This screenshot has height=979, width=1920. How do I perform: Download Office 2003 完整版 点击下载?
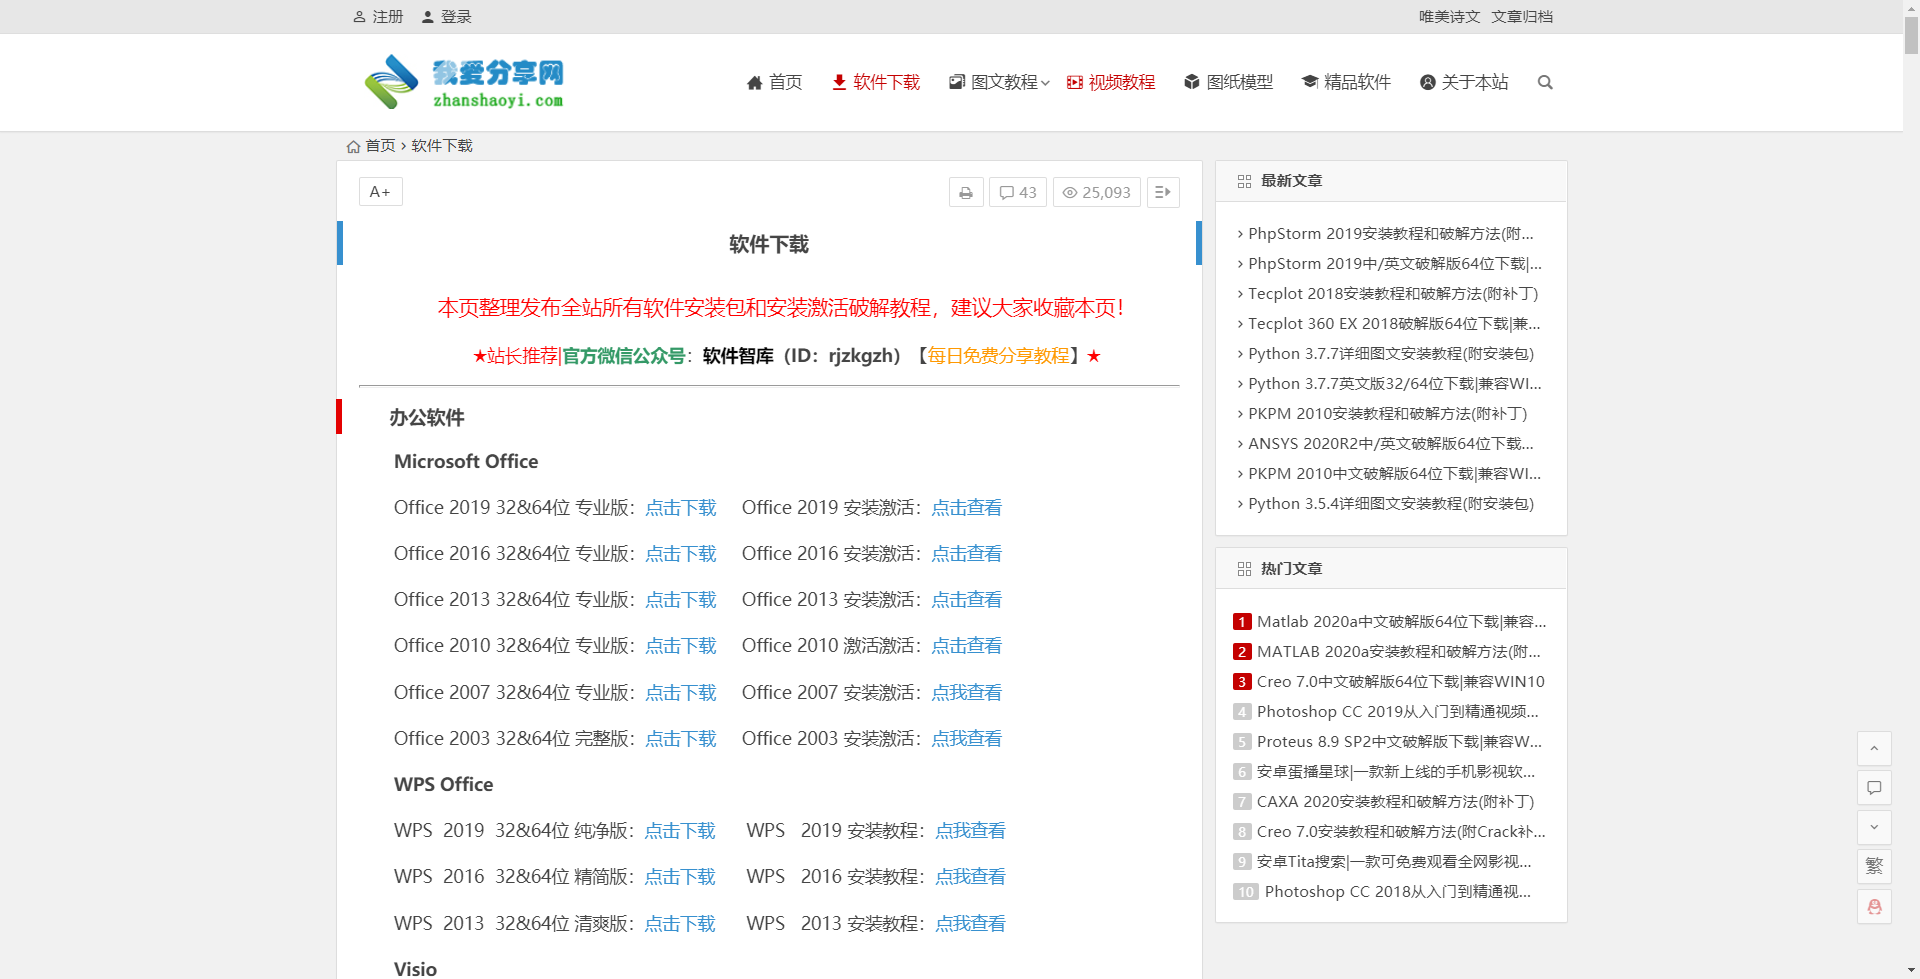pyautogui.click(x=681, y=739)
